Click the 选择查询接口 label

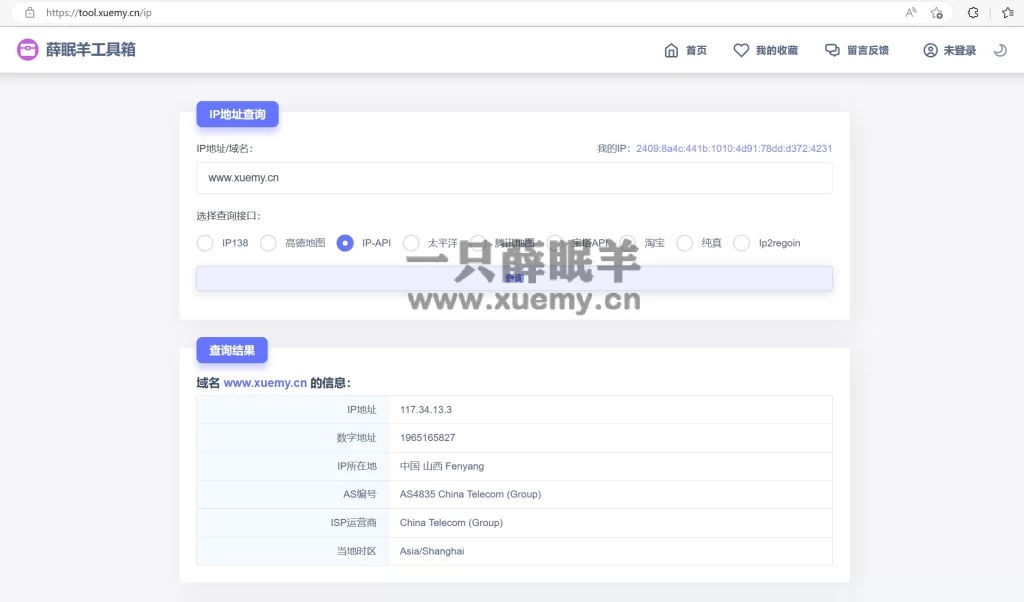[229, 215]
